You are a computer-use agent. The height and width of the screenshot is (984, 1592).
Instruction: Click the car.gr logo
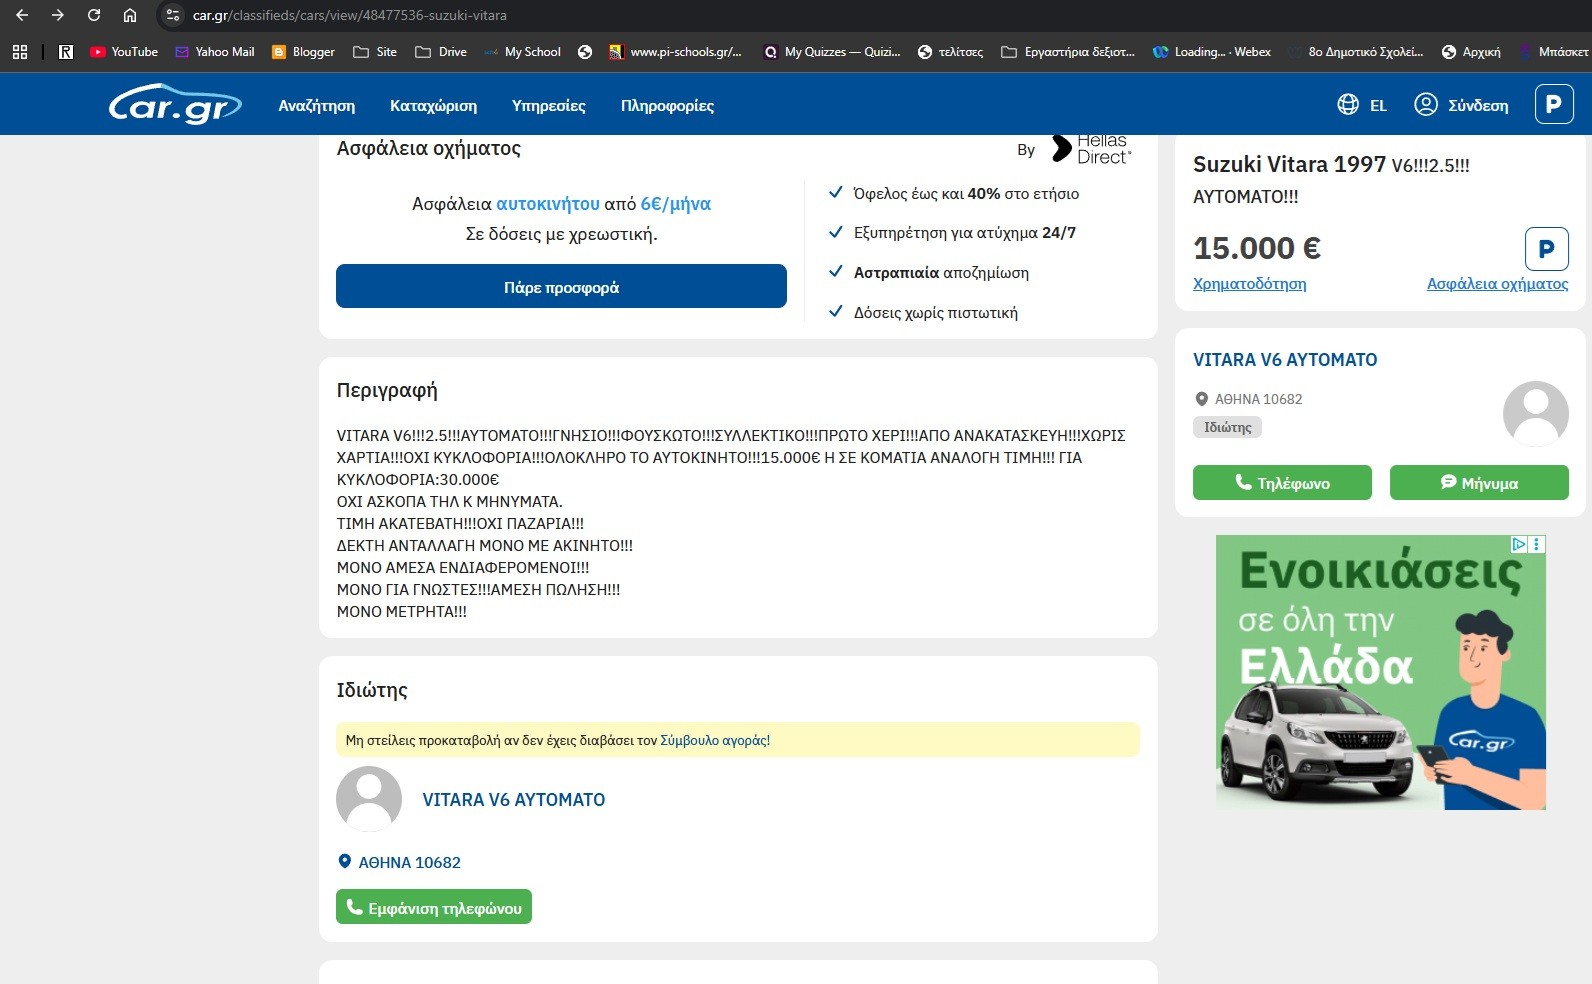[x=175, y=104]
